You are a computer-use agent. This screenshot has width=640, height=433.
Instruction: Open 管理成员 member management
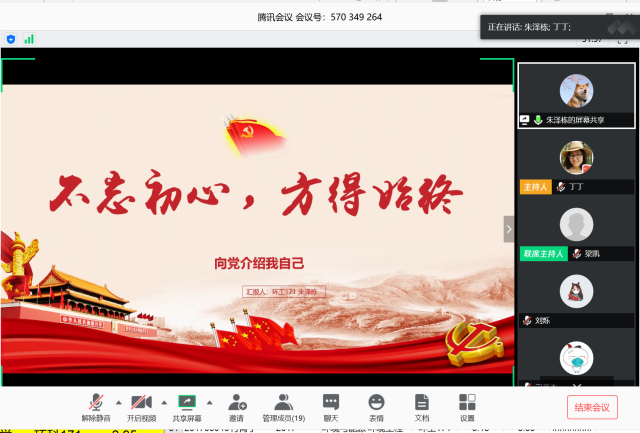click(x=283, y=406)
